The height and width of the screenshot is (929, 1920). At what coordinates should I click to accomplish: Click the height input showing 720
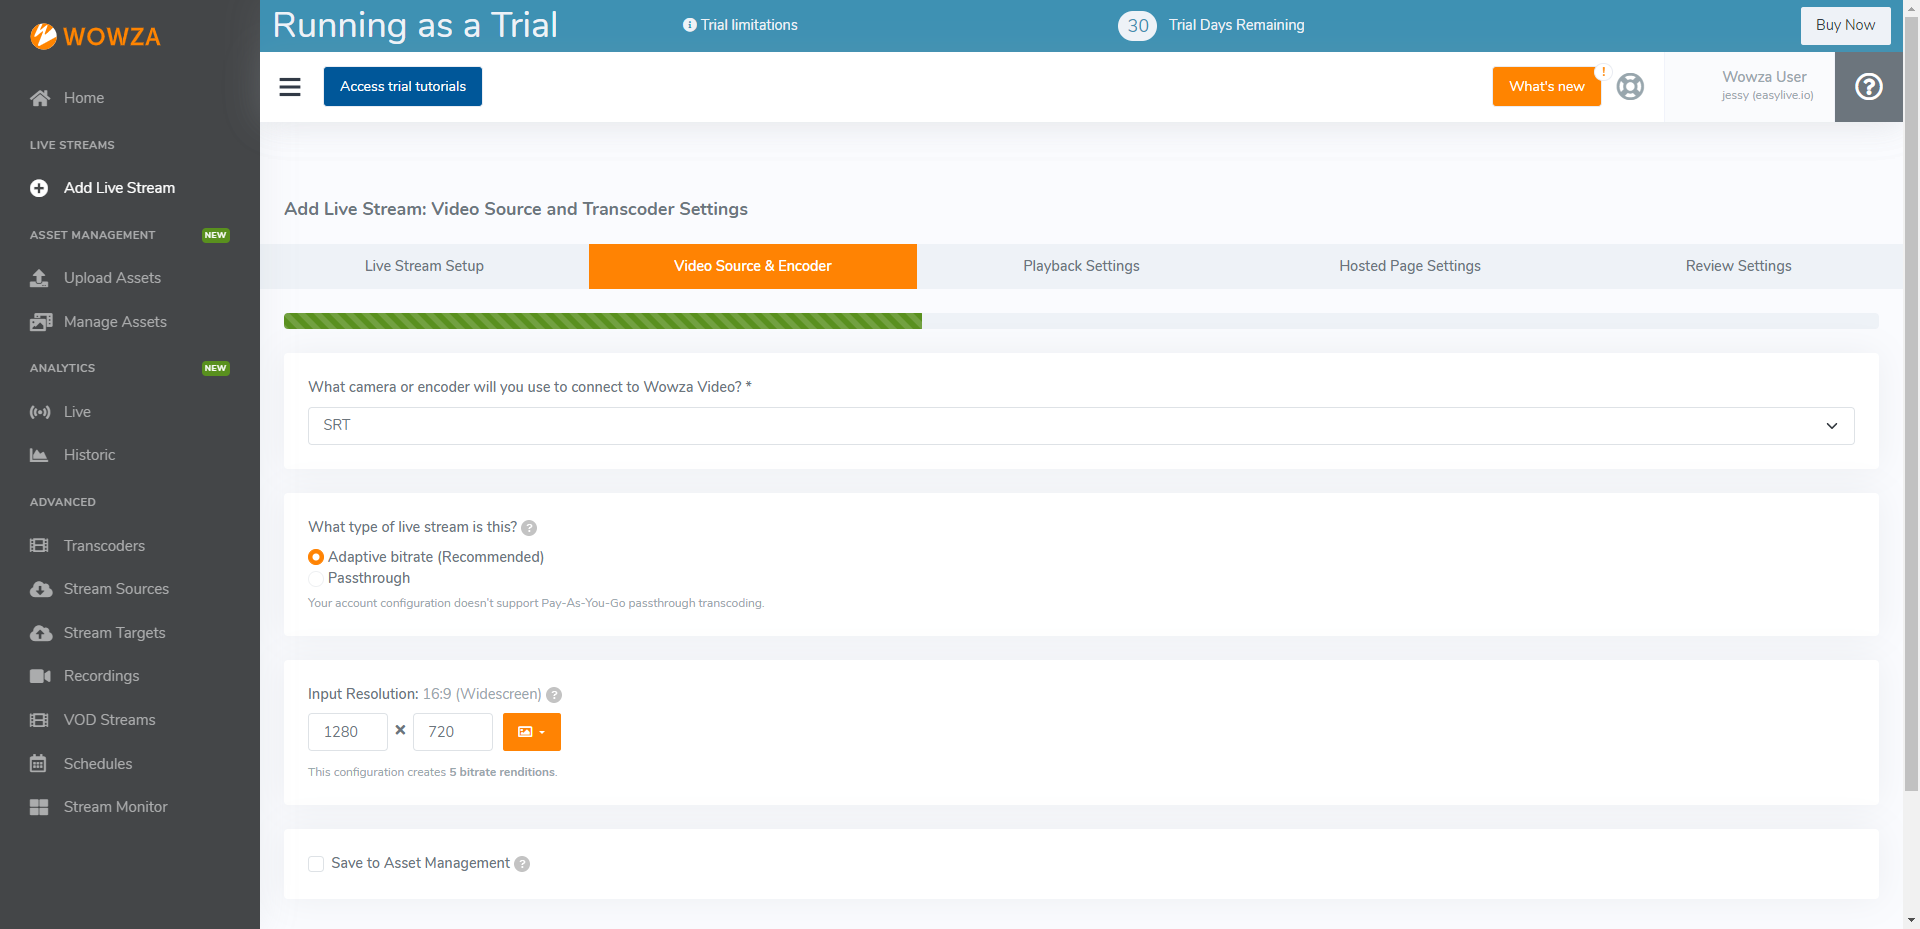tap(453, 732)
